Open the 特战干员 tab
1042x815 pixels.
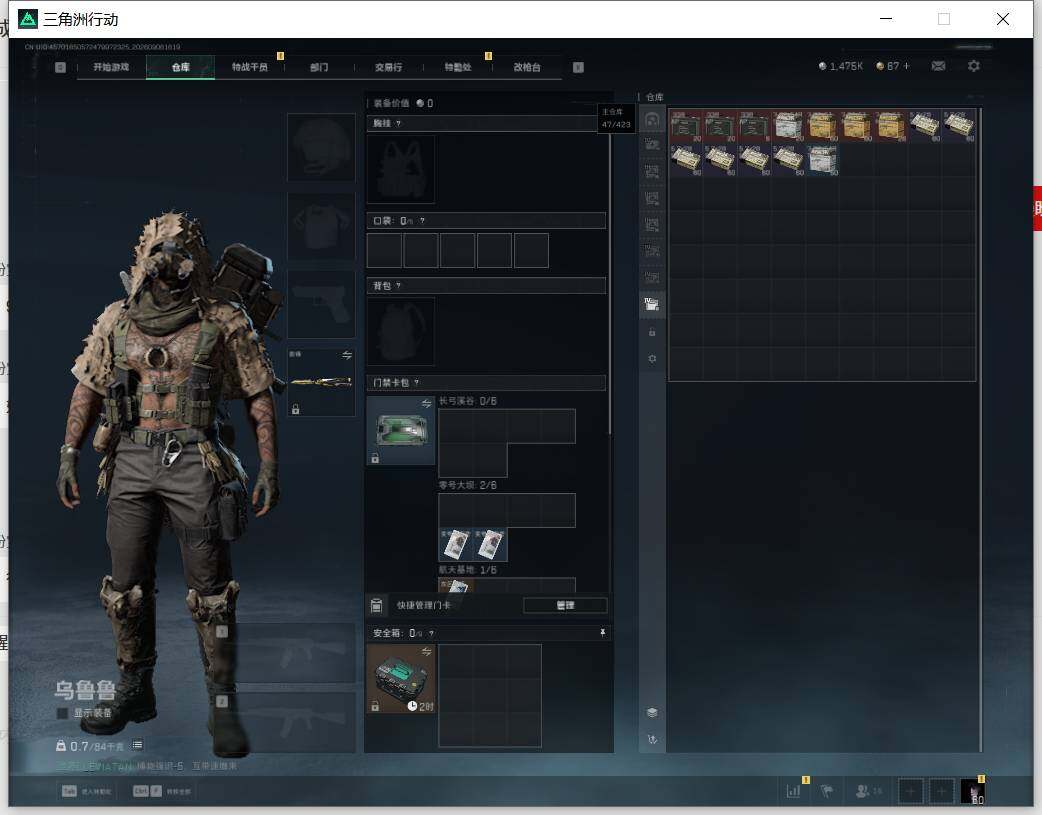(249, 67)
